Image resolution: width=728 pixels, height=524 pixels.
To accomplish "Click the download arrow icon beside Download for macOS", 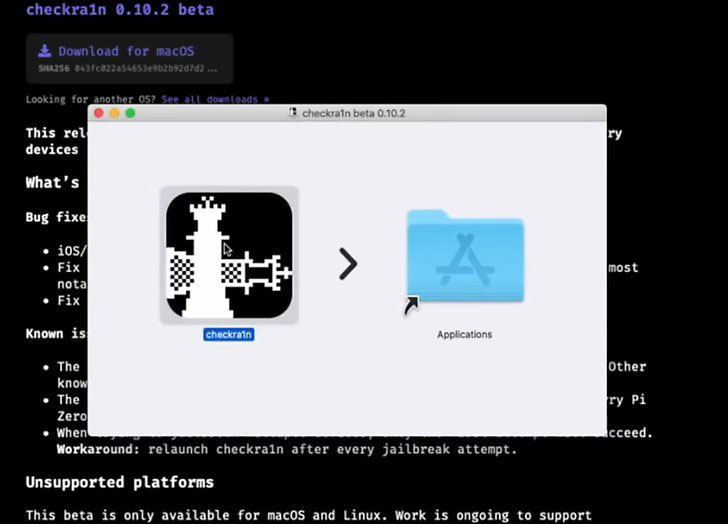I will point(45,51).
